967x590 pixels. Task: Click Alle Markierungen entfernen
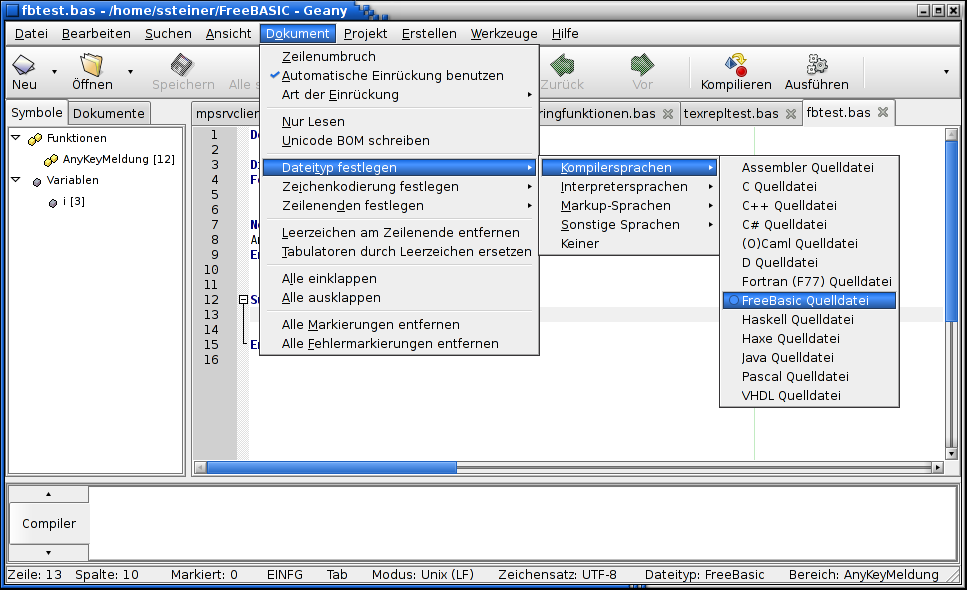pyautogui.click(x=400, y=325)
